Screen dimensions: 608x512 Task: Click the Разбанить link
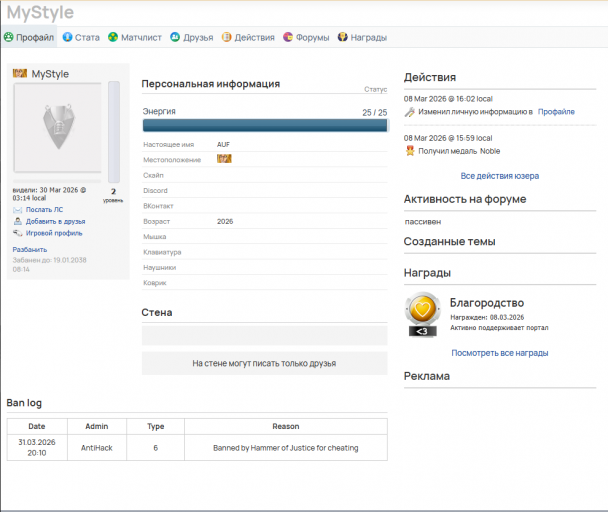click(x=30, y=249)
